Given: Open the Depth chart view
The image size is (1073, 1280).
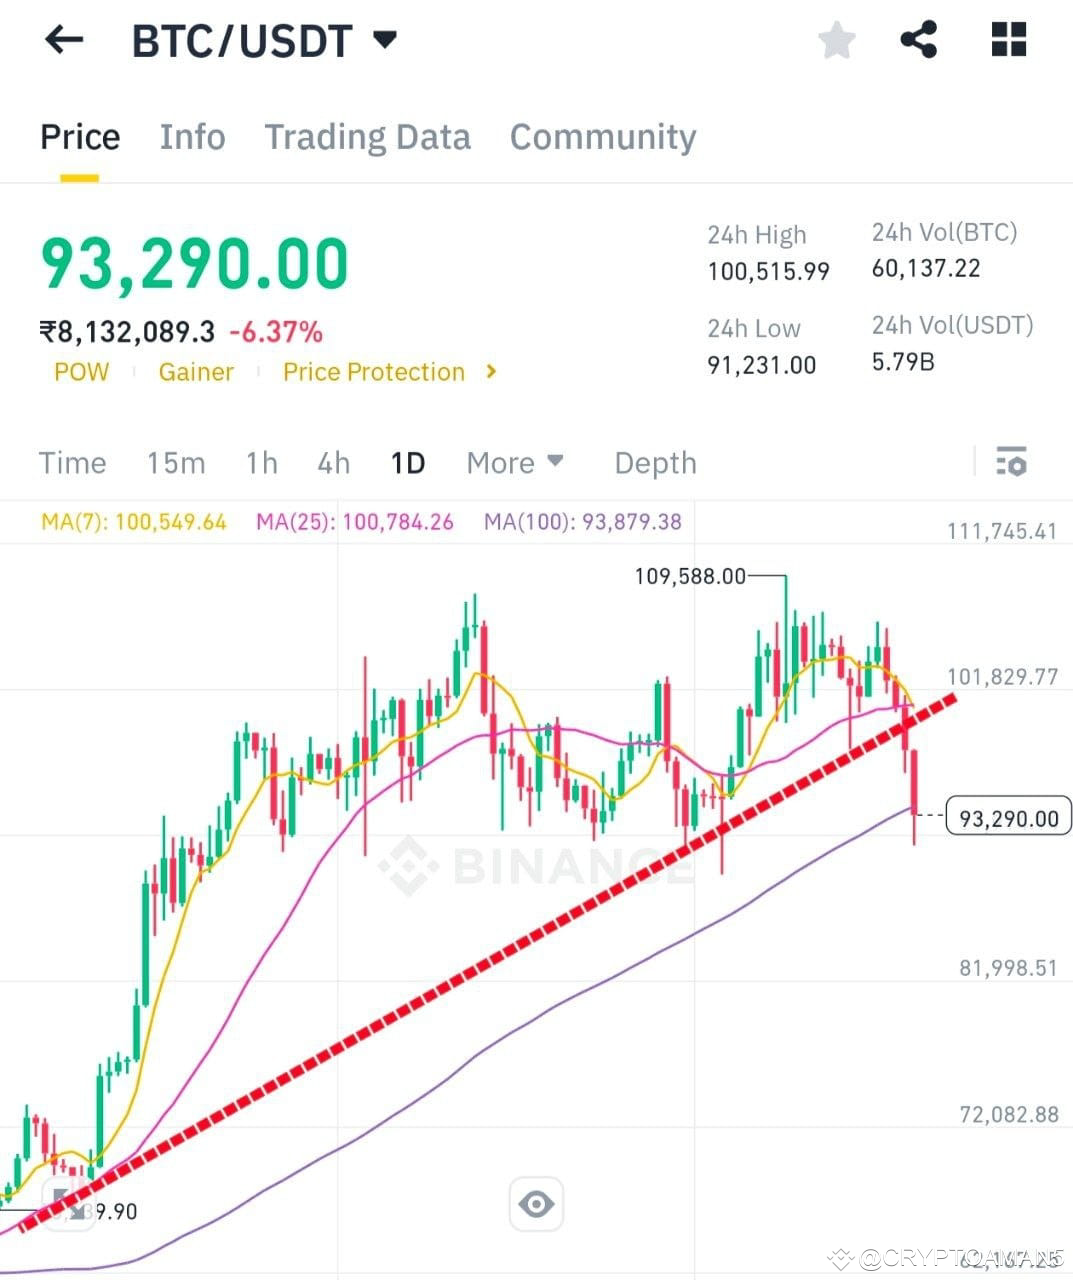Looking at the screenshot, I should click(655, 463).
